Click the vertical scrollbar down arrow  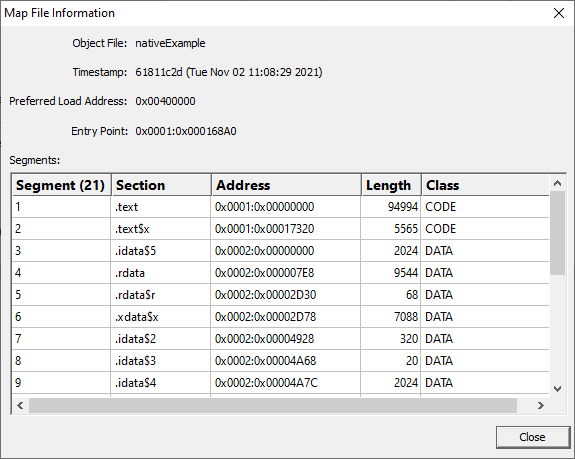click(x=557, y=389)
